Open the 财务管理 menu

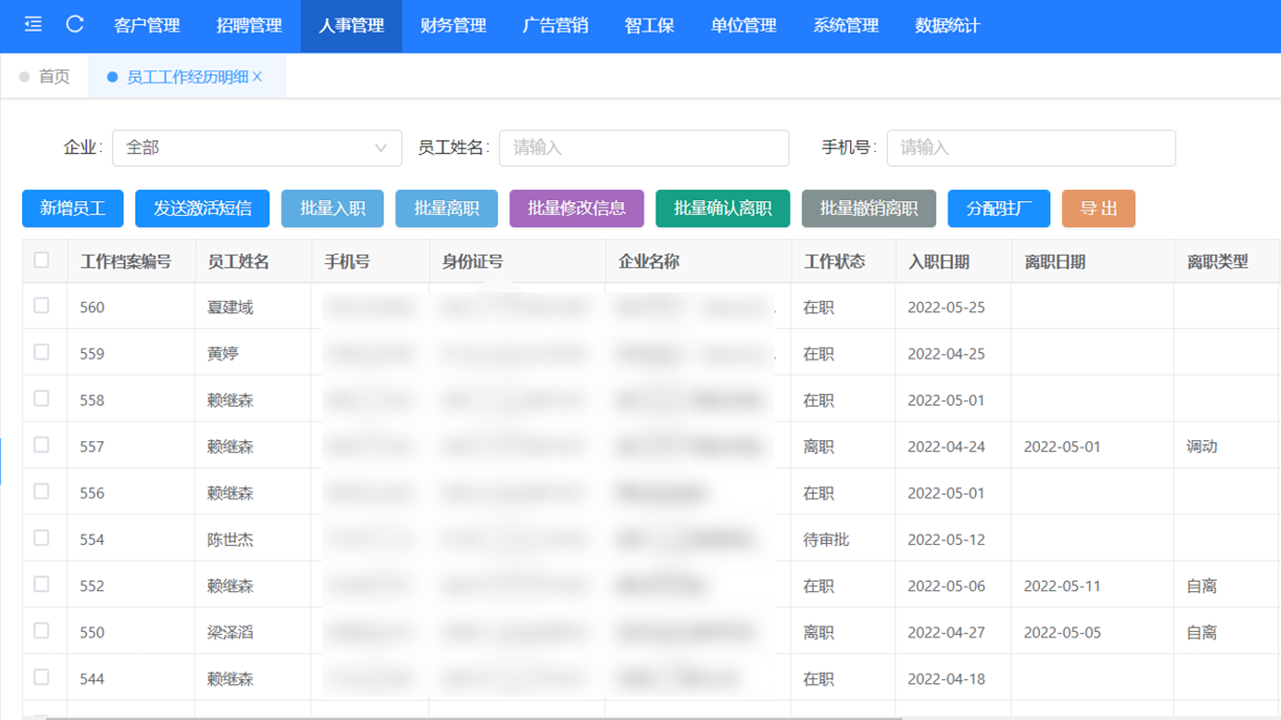click(453, 26)
